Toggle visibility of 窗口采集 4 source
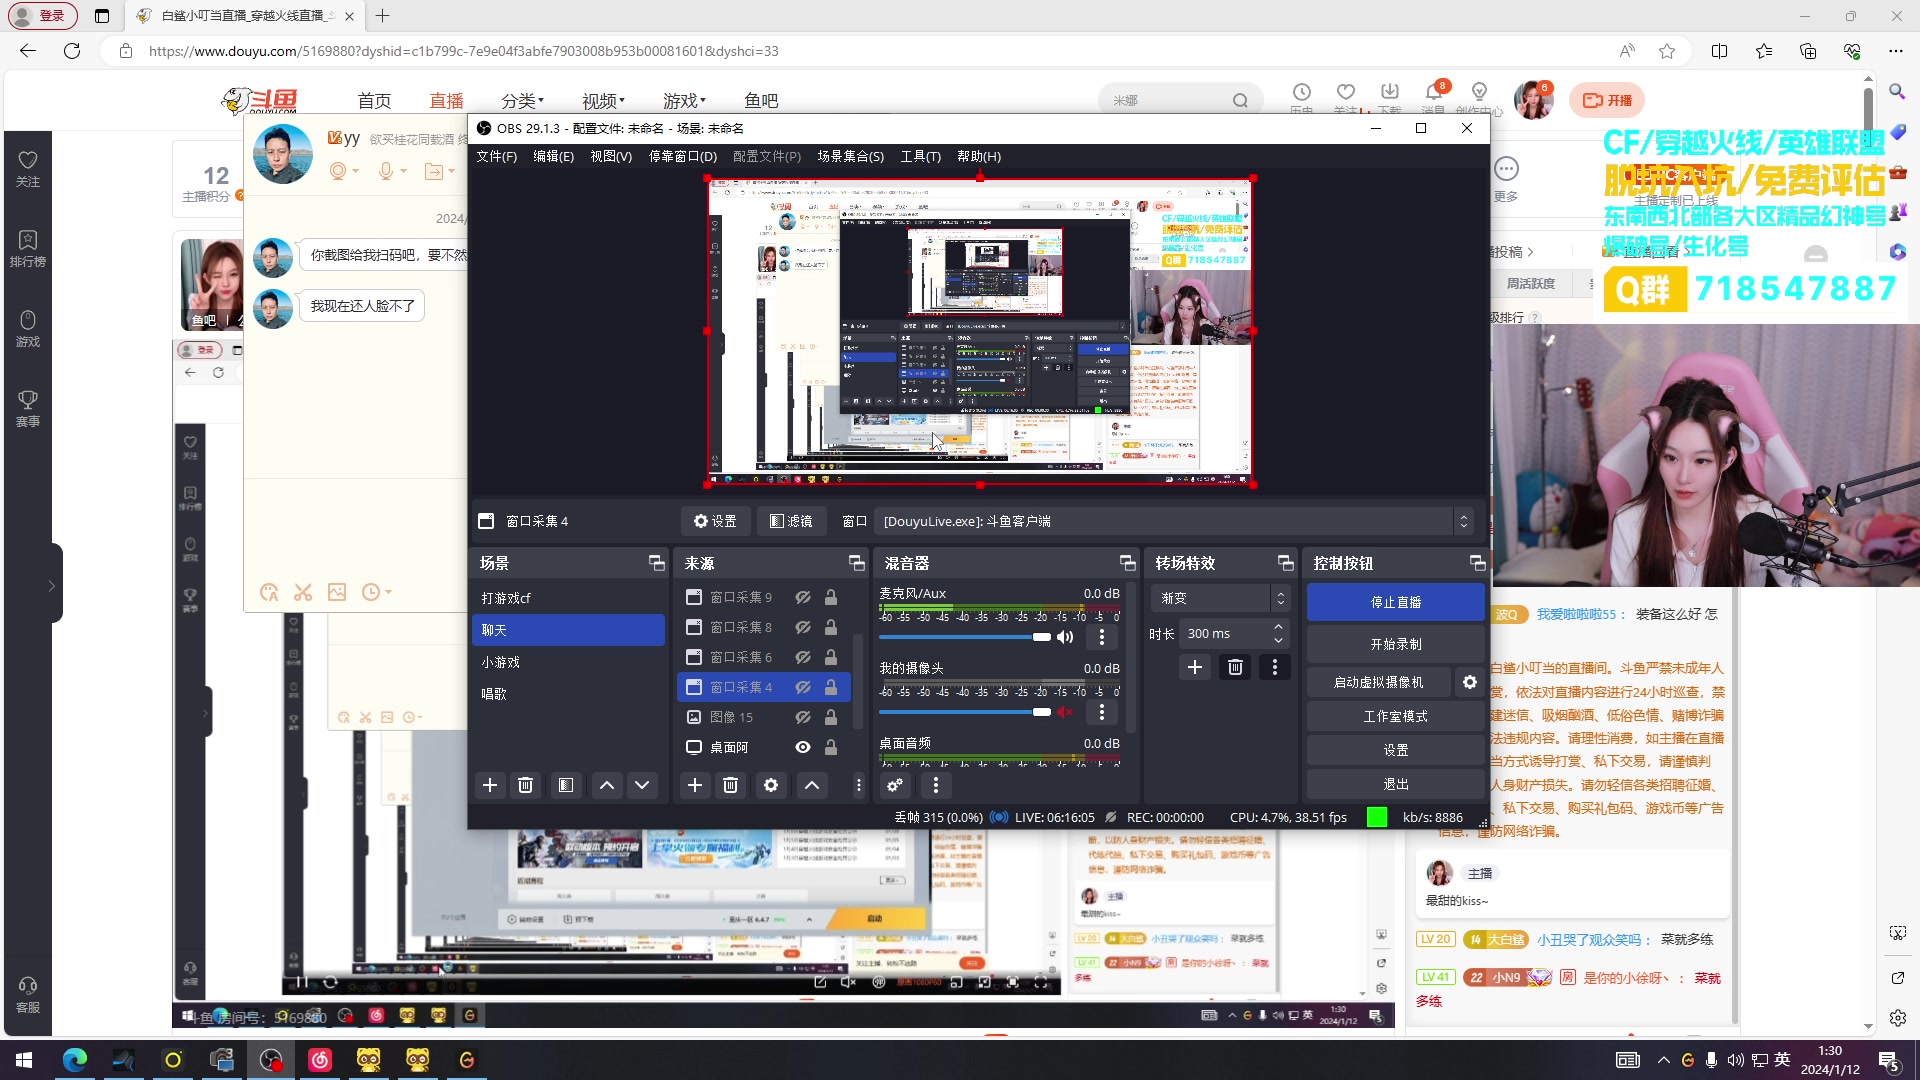Viewport: 1920px width, 1080px height. (x=802, y=687)
